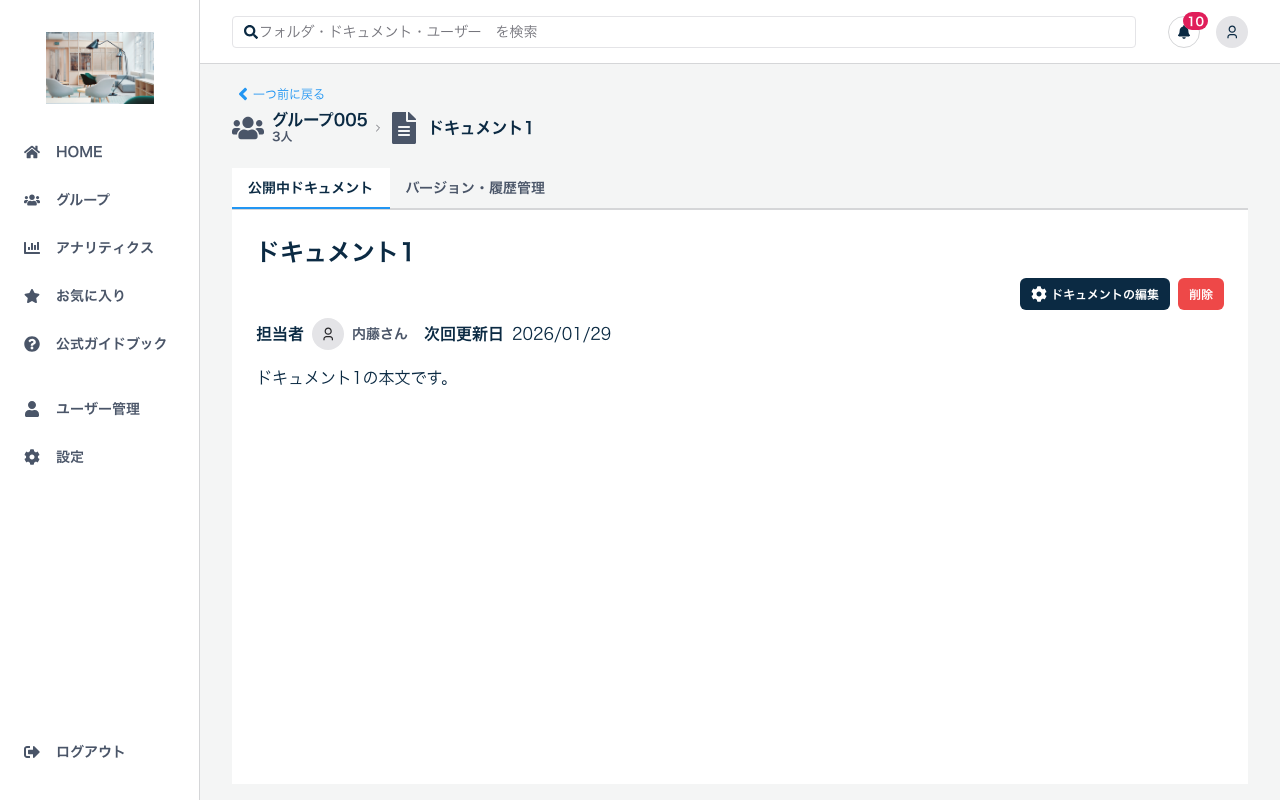Open ドキュメントの編集 to edit the document
Viewport: 1280px width, 800px height.
click(x=1095, y=294)
